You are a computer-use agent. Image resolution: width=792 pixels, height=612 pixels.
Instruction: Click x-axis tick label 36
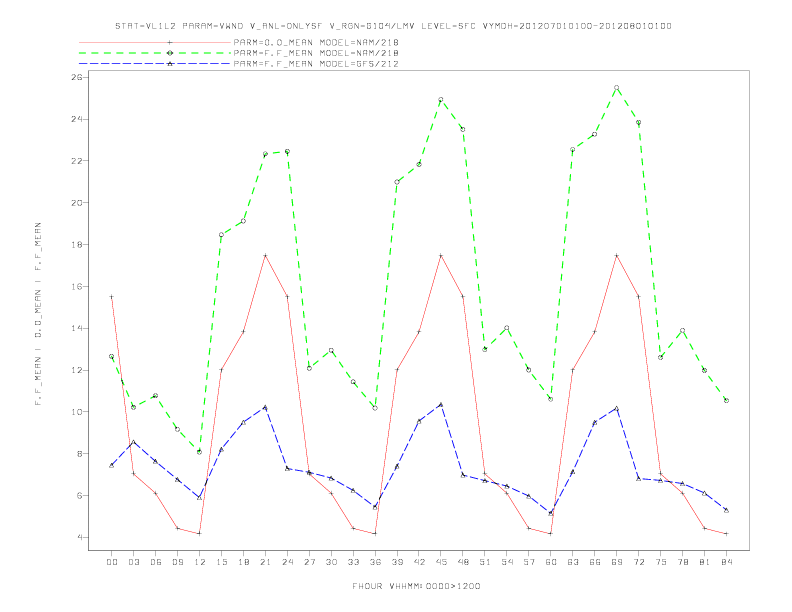click(375, 562)
